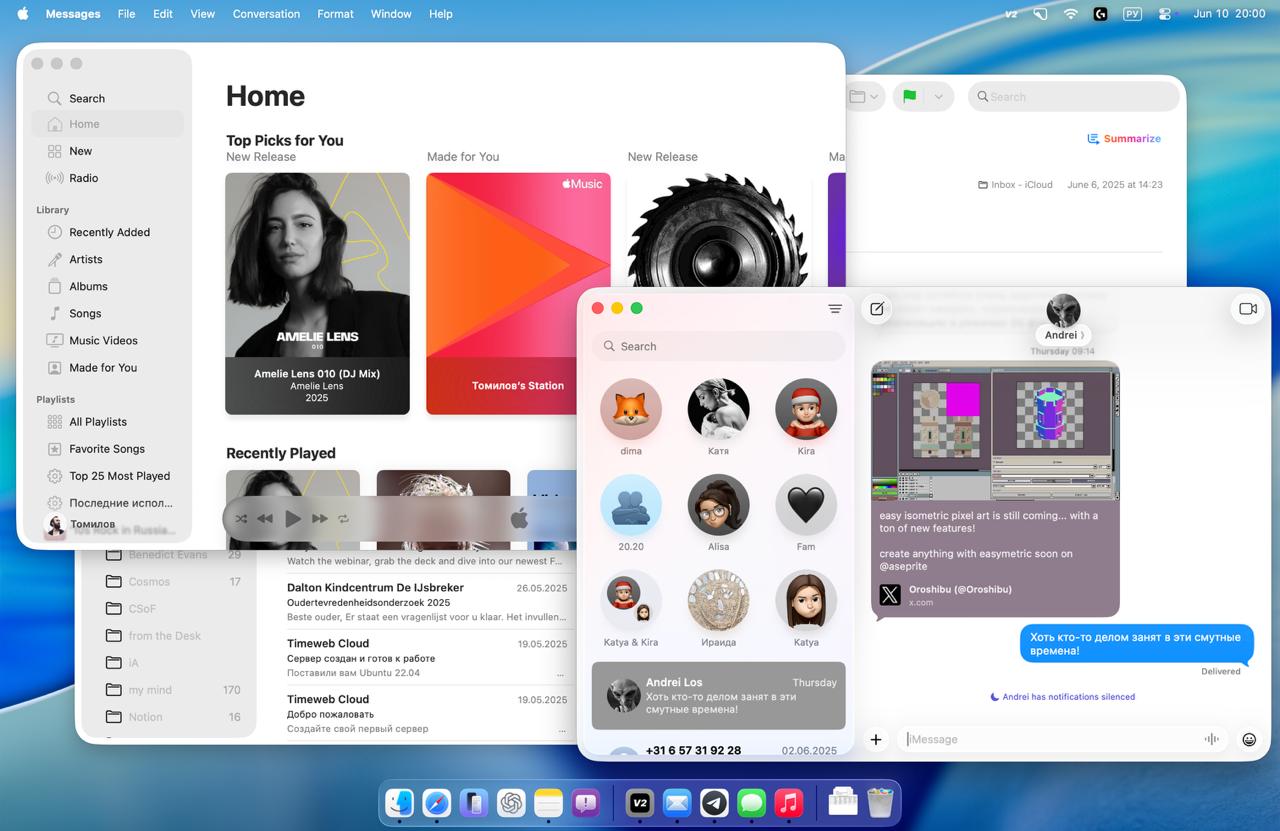Open the 20.20 pinned group conversation
This screenshot has height=831, width=1280.
coord(631,513)
